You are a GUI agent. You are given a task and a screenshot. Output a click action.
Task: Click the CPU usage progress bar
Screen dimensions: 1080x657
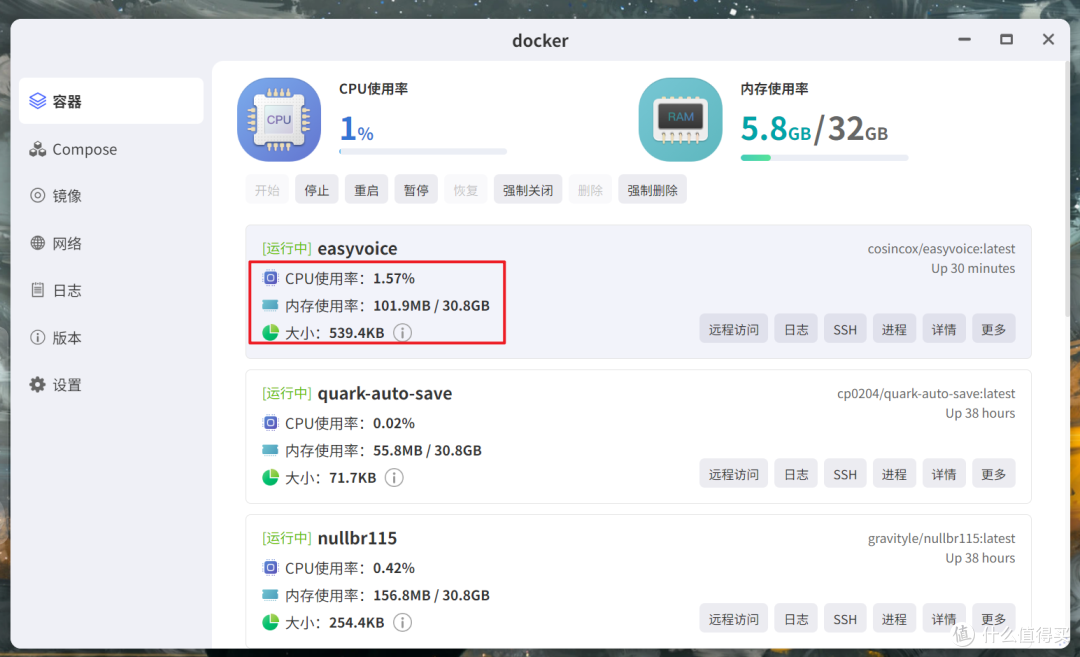(x=423, y=151)
